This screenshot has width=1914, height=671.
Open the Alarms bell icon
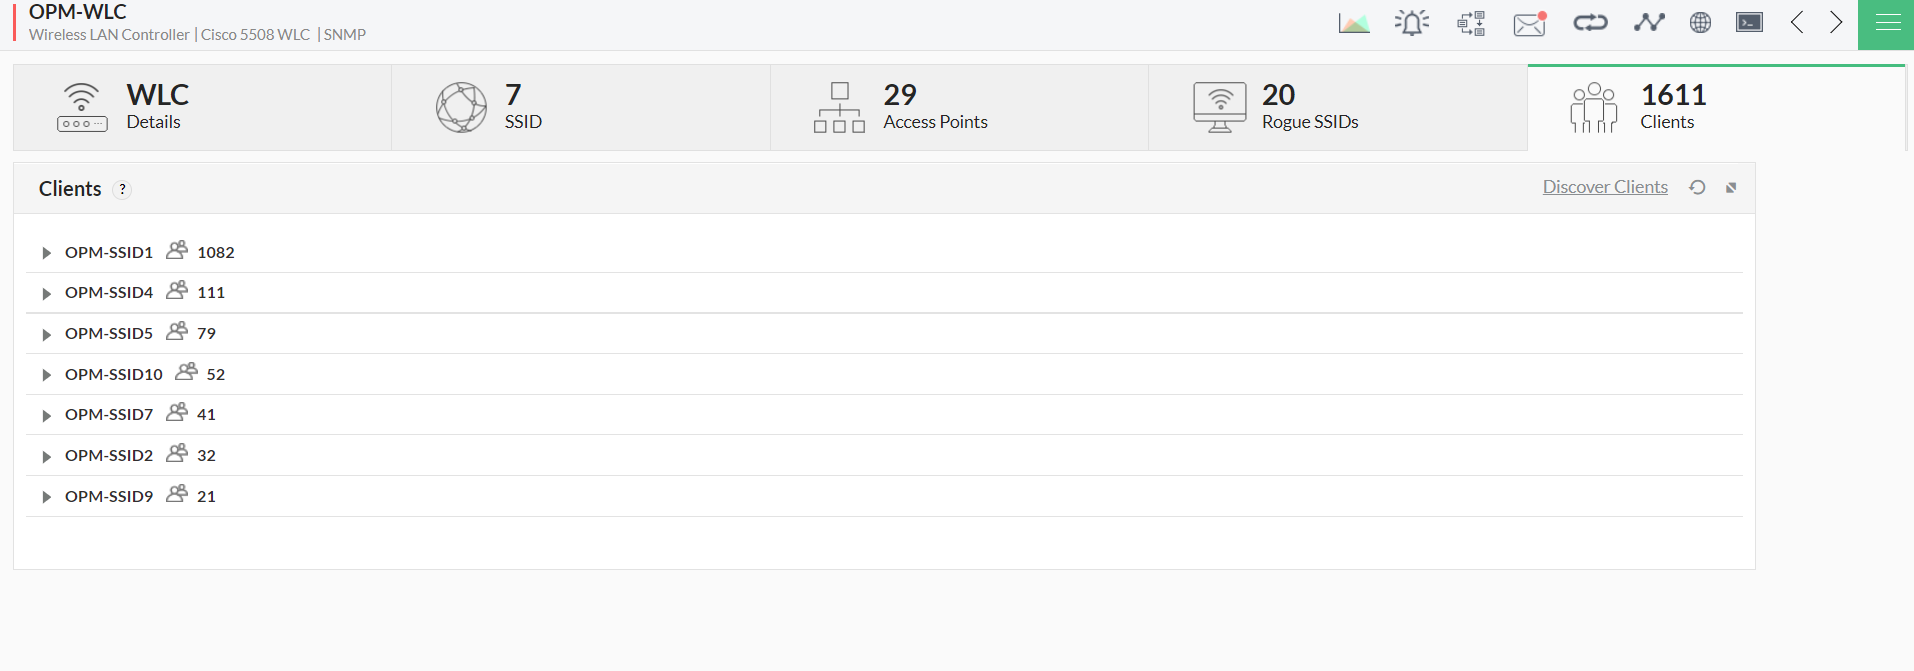click(1411, 22)
